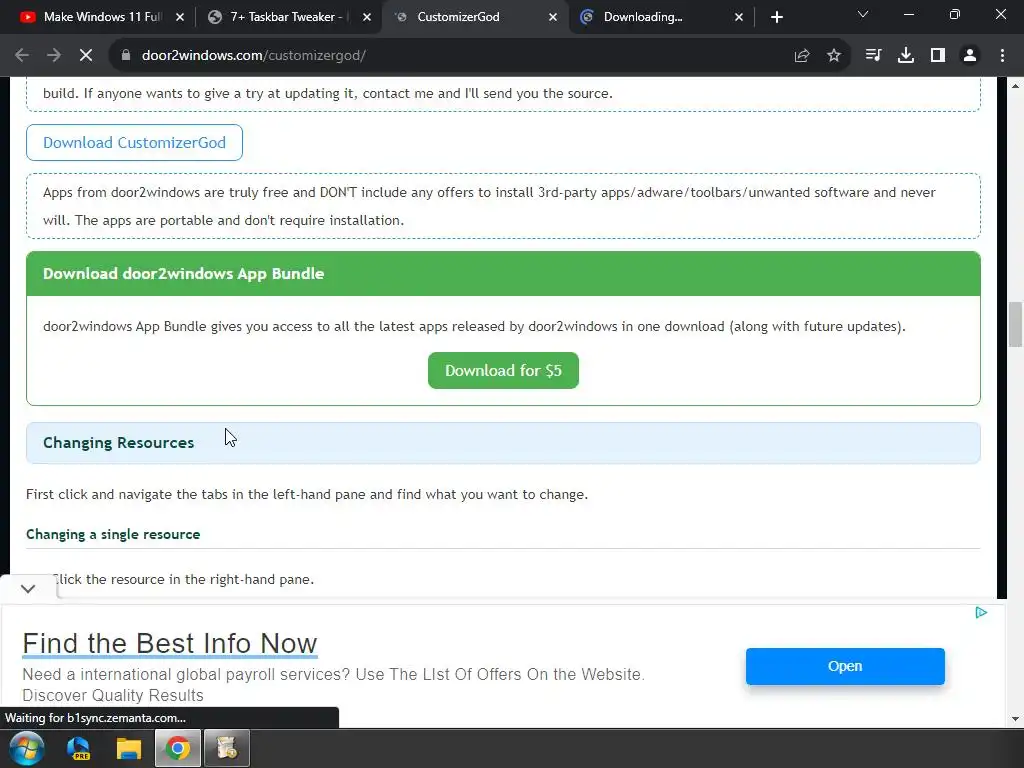This screenshot has height=768, width=1024.
Task: Bookmark this page with the star icon
Action: point(834,56)
